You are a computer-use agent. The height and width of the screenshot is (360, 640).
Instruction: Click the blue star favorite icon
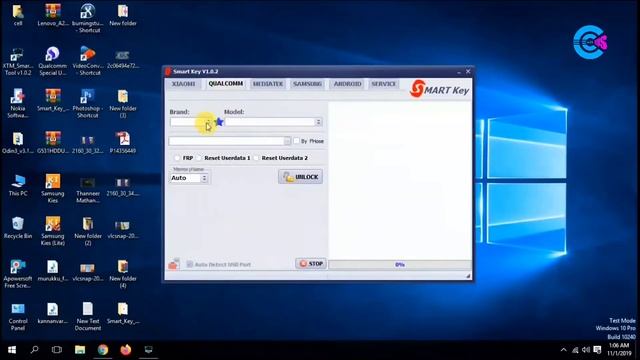pos(219,122)
